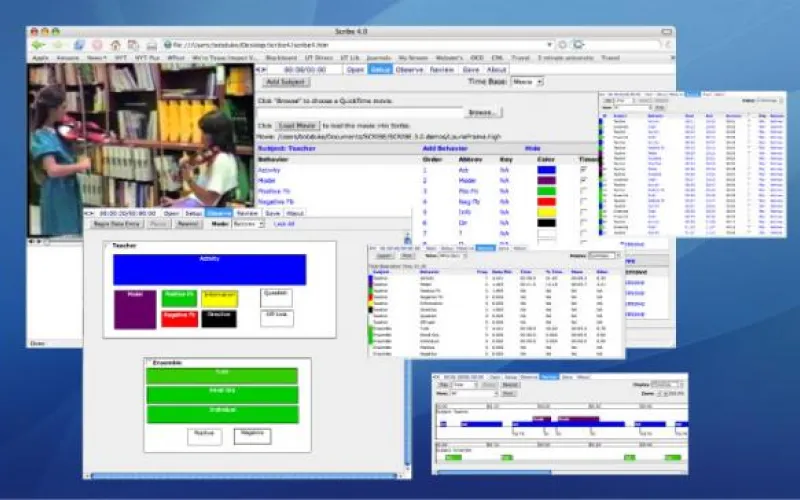The width and height of the screenshot is (800, 500).
Task: Open the Mode dropdown in Observe window
Action: tap(248, 224)
